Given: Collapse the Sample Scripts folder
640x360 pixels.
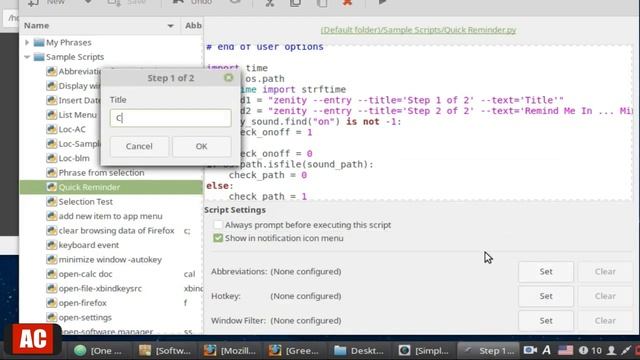Looking at the screenshot, I should coord(27,57).
